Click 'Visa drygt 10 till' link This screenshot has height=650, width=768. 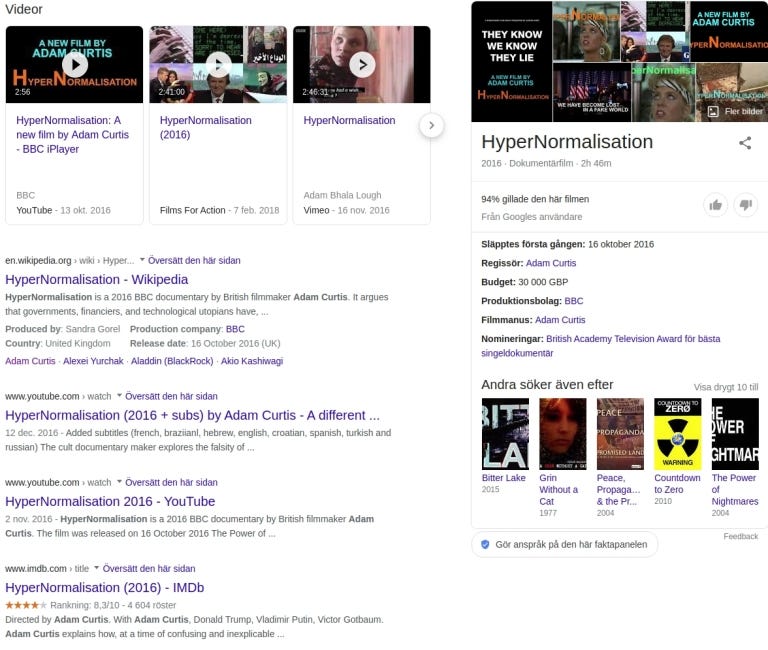coord(726,387)
